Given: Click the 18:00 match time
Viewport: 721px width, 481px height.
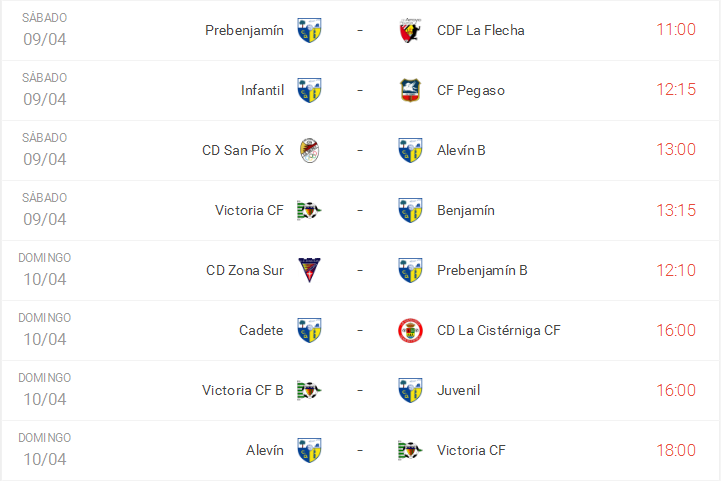Looking at the screenshot, I should (675, 450).
